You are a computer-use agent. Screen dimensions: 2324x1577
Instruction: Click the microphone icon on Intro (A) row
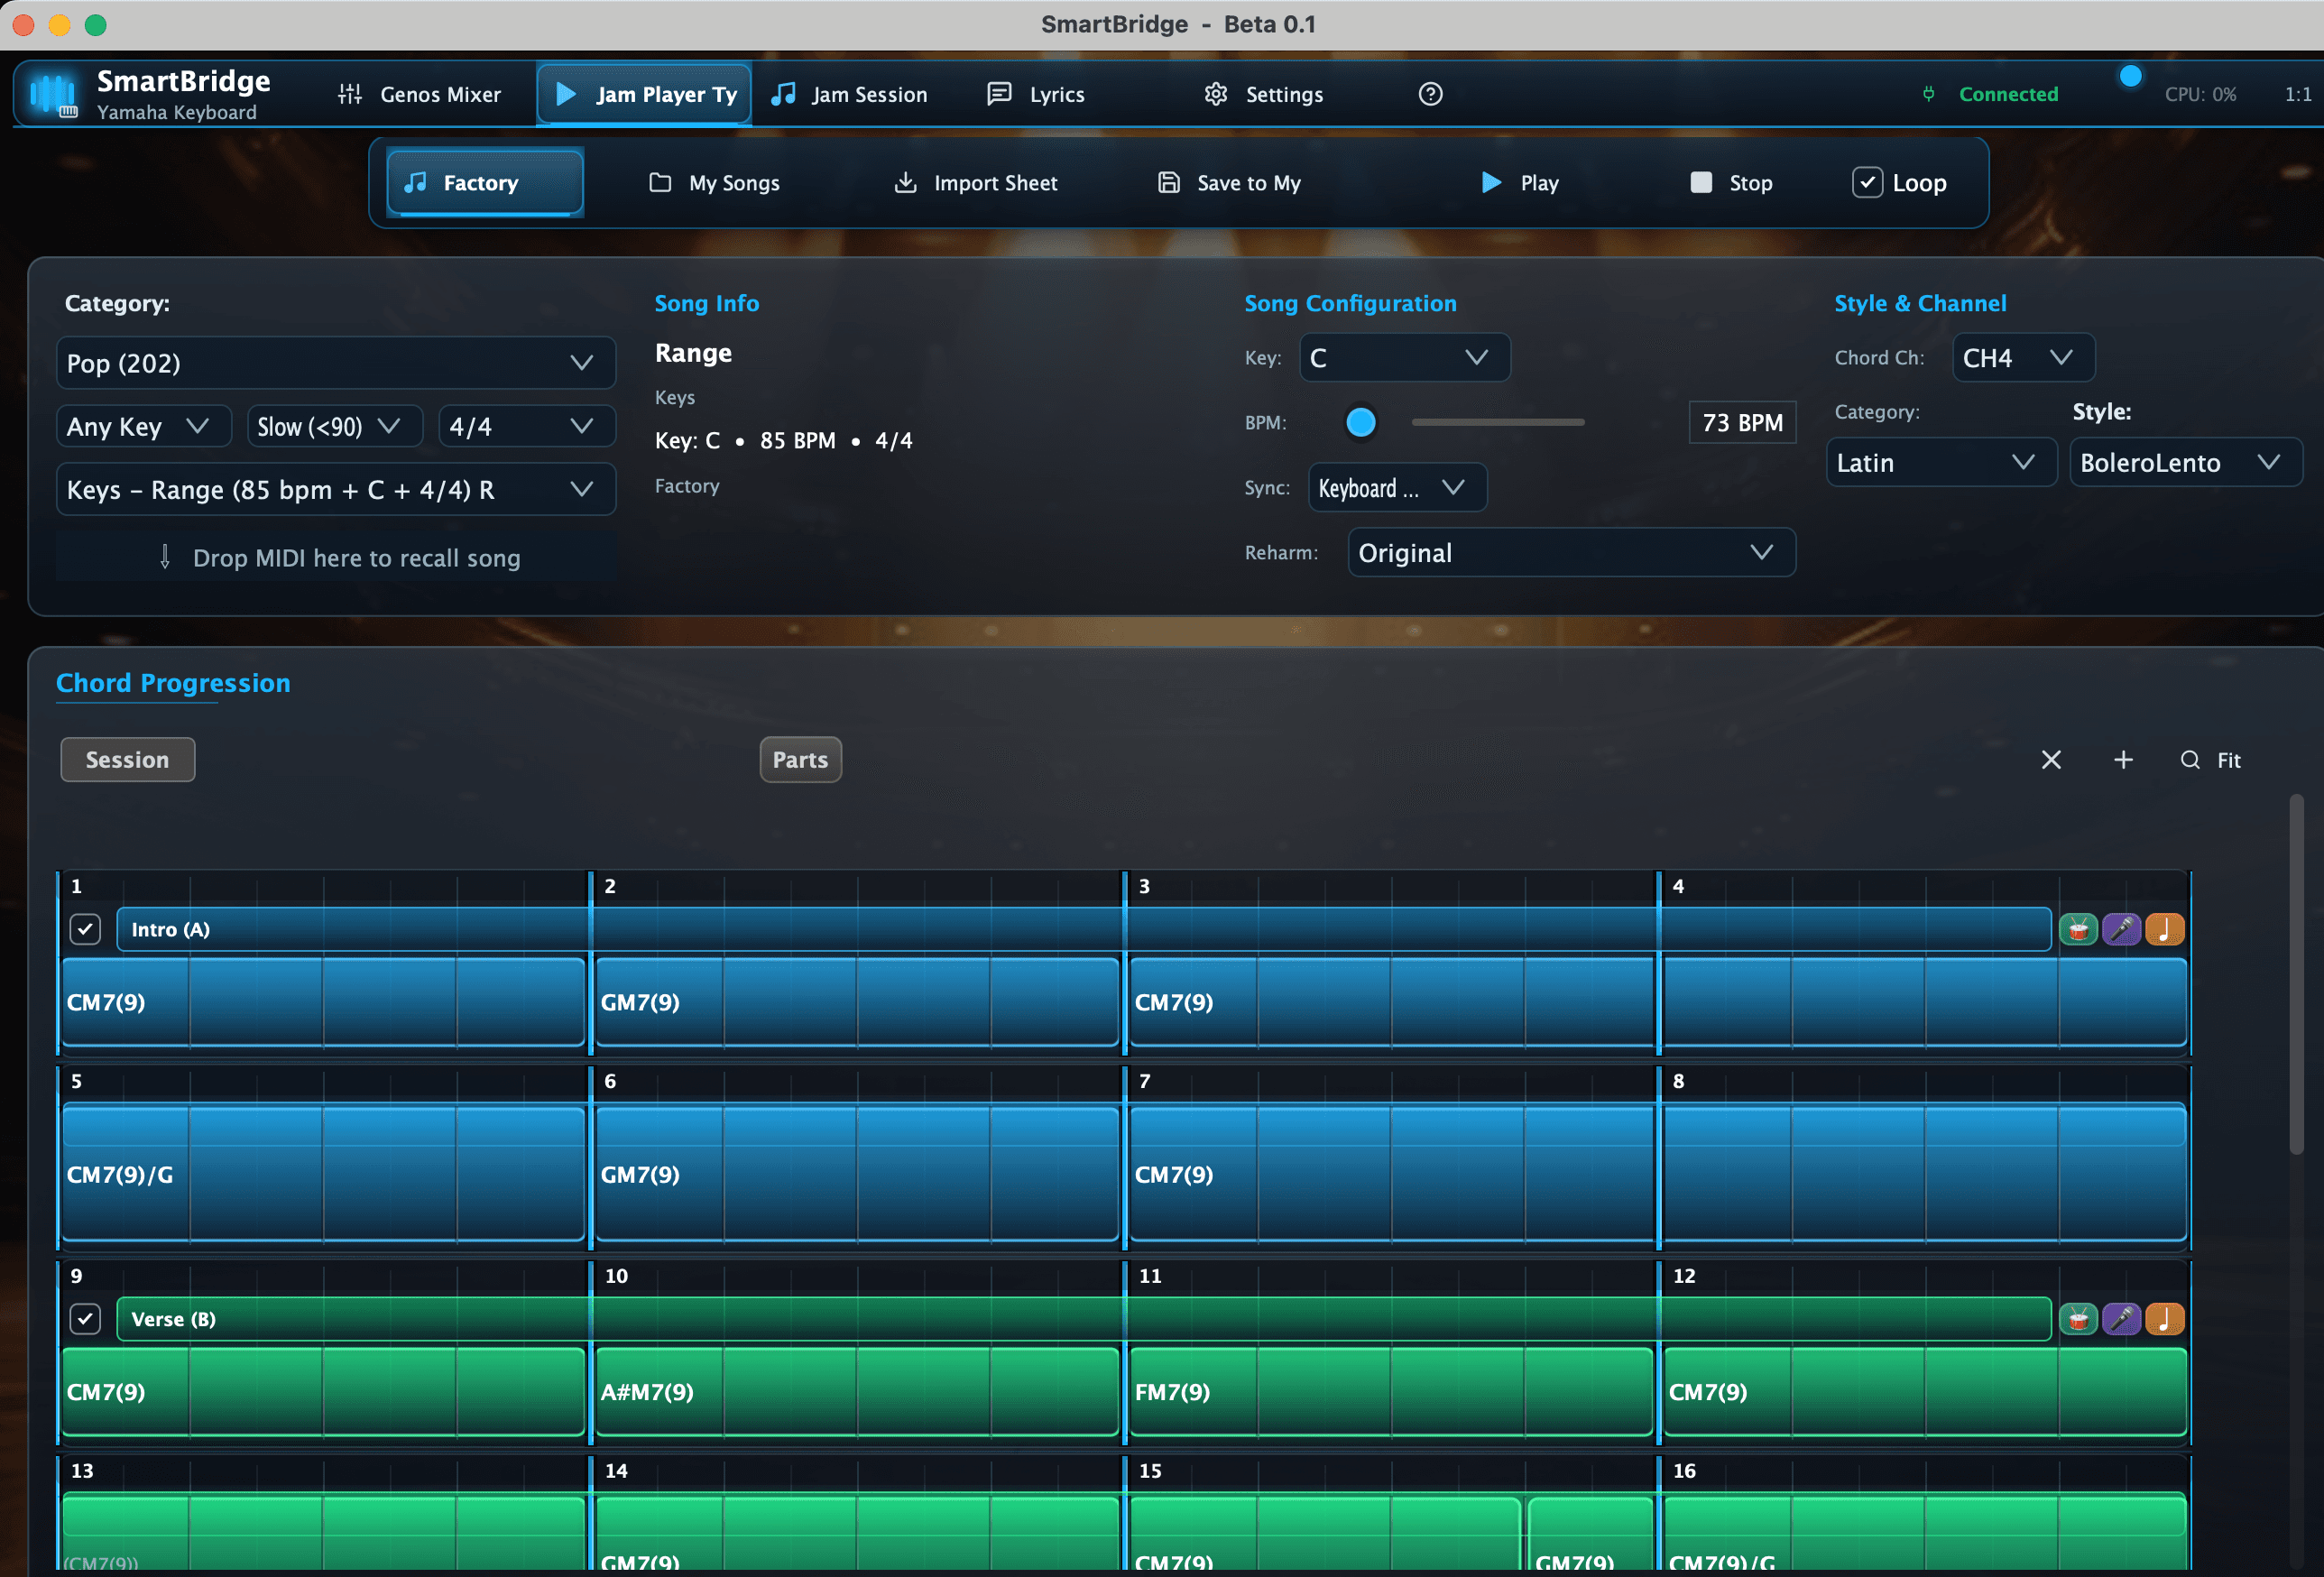coord(2121,929)
